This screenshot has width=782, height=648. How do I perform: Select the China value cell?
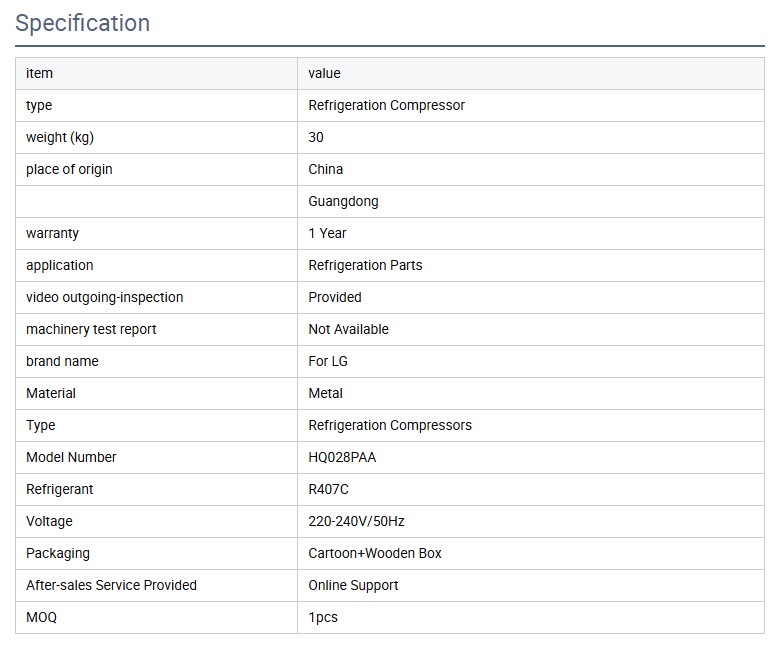[325, 169]
